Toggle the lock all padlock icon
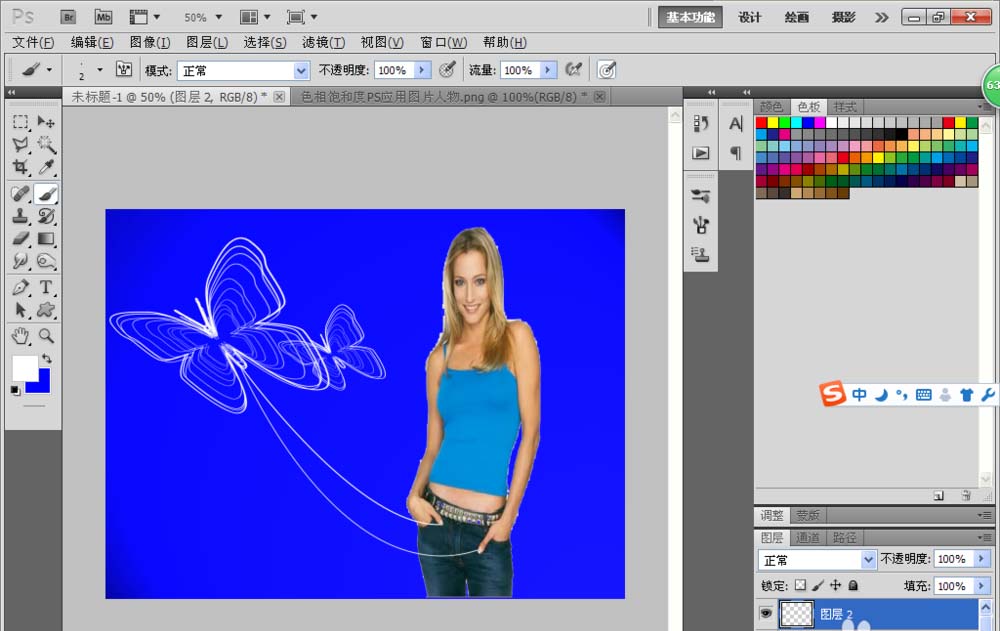Screen dimensions: 1000x631 click(853, 586)
